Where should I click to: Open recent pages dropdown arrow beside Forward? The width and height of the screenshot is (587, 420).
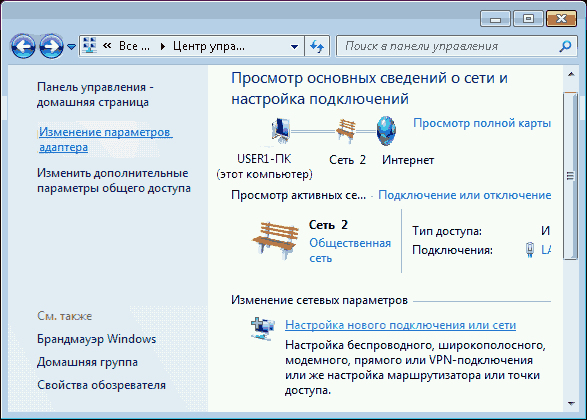click(72, 47)
